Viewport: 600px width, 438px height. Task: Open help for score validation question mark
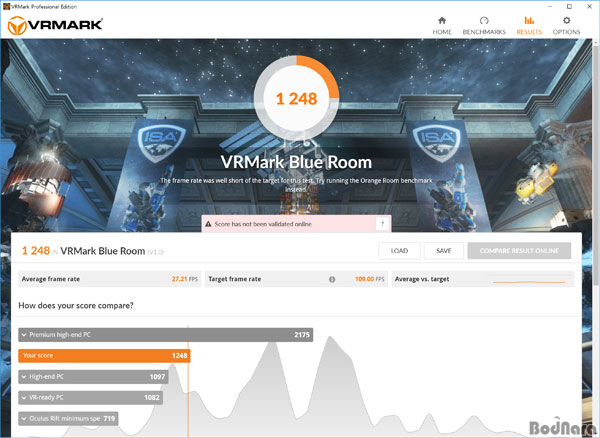point(382,224)
